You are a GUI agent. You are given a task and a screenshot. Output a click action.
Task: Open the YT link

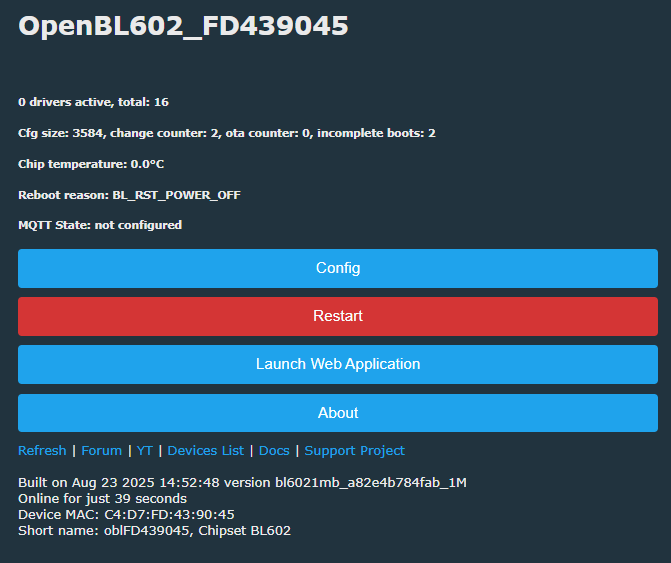click(145, 450)
